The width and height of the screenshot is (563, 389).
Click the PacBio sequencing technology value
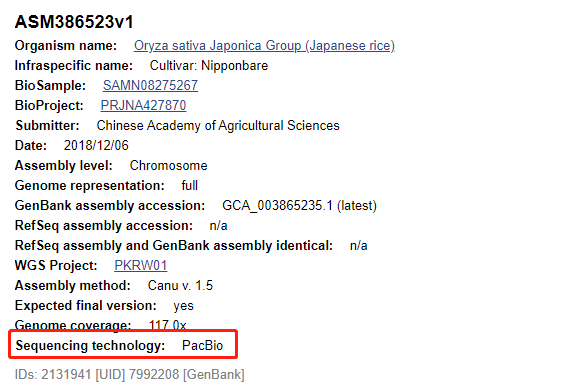(x=203, y=346)
